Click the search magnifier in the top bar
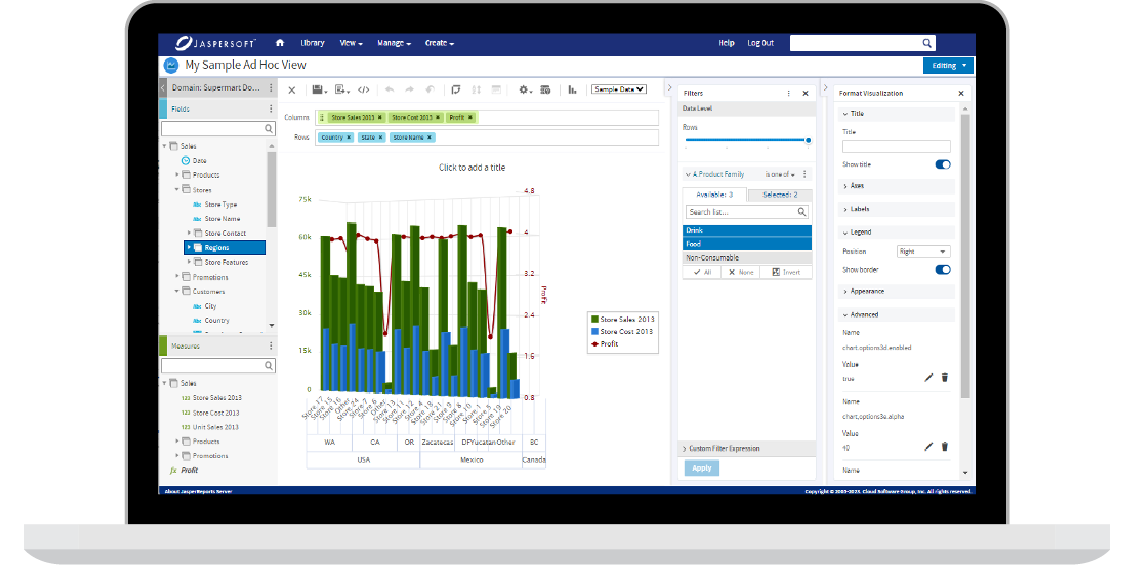 pos(927,43)
